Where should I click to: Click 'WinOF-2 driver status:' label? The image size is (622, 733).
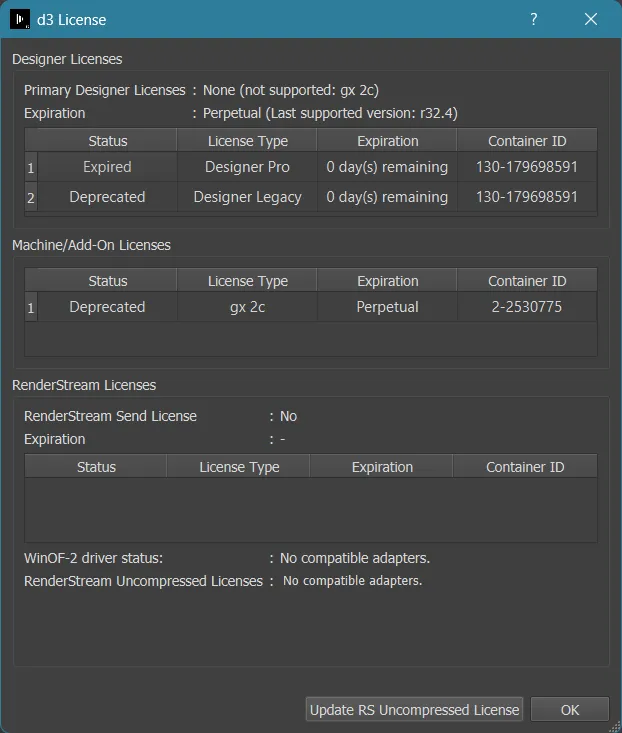(93, 558)
